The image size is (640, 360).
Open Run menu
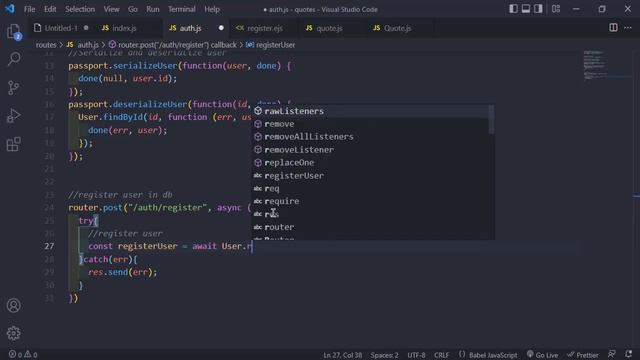tap(153, 9)
